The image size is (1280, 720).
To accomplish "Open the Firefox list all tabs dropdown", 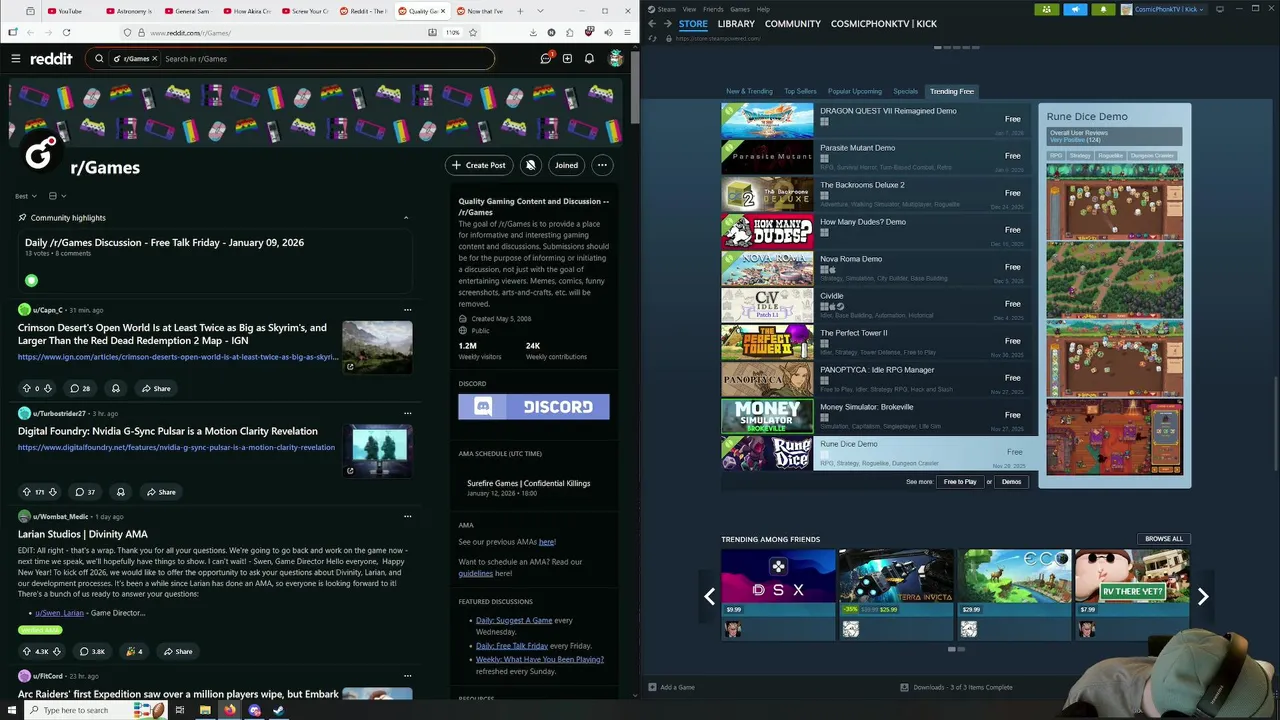I will pos(539,11).
